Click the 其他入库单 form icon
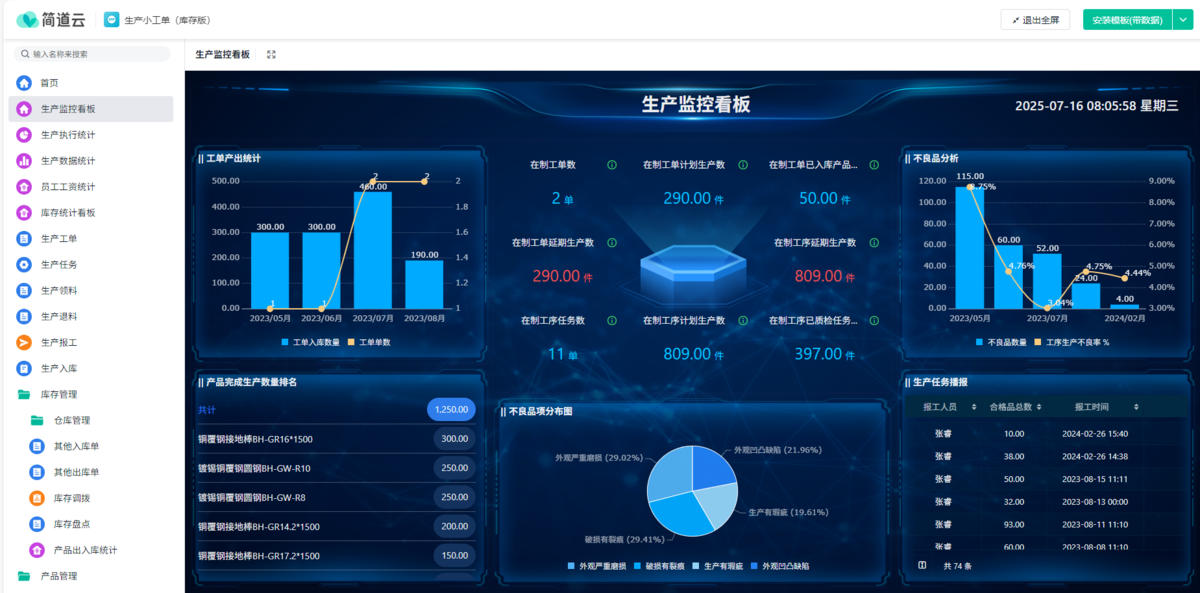The image size is (1200, 593). click(37, 446)
